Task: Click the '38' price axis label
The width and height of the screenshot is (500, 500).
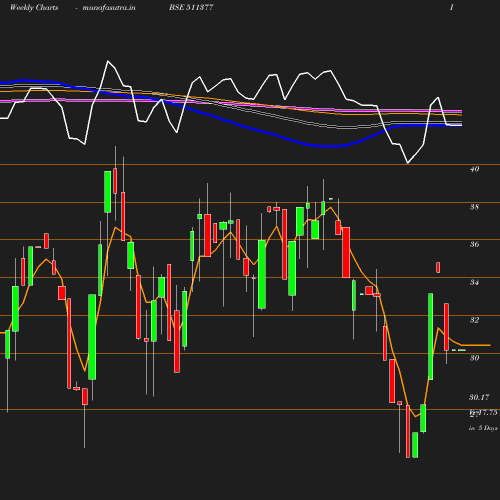Action: (x=474, y=207)
